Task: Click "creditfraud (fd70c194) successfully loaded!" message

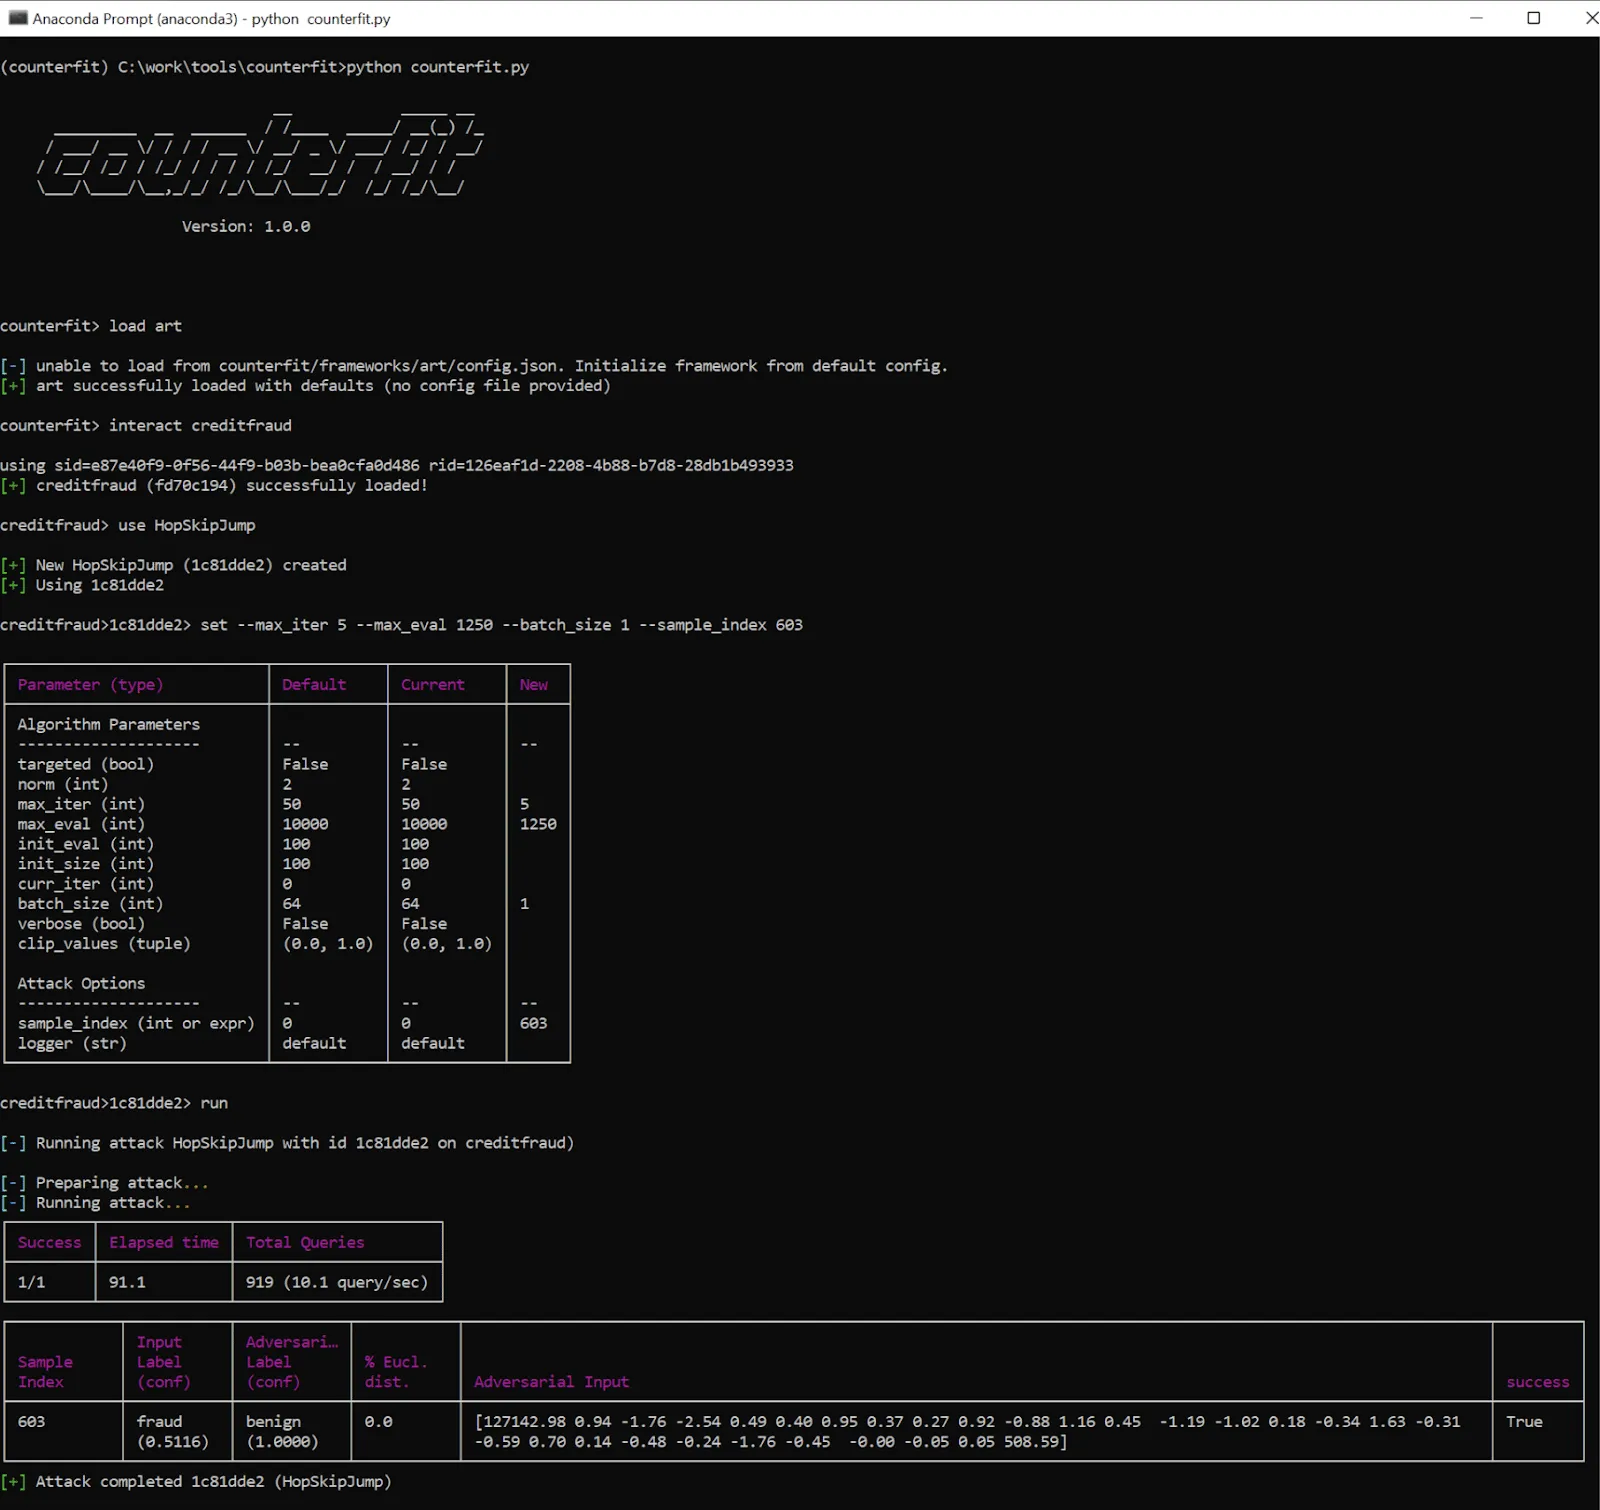Action: [214, 486]
